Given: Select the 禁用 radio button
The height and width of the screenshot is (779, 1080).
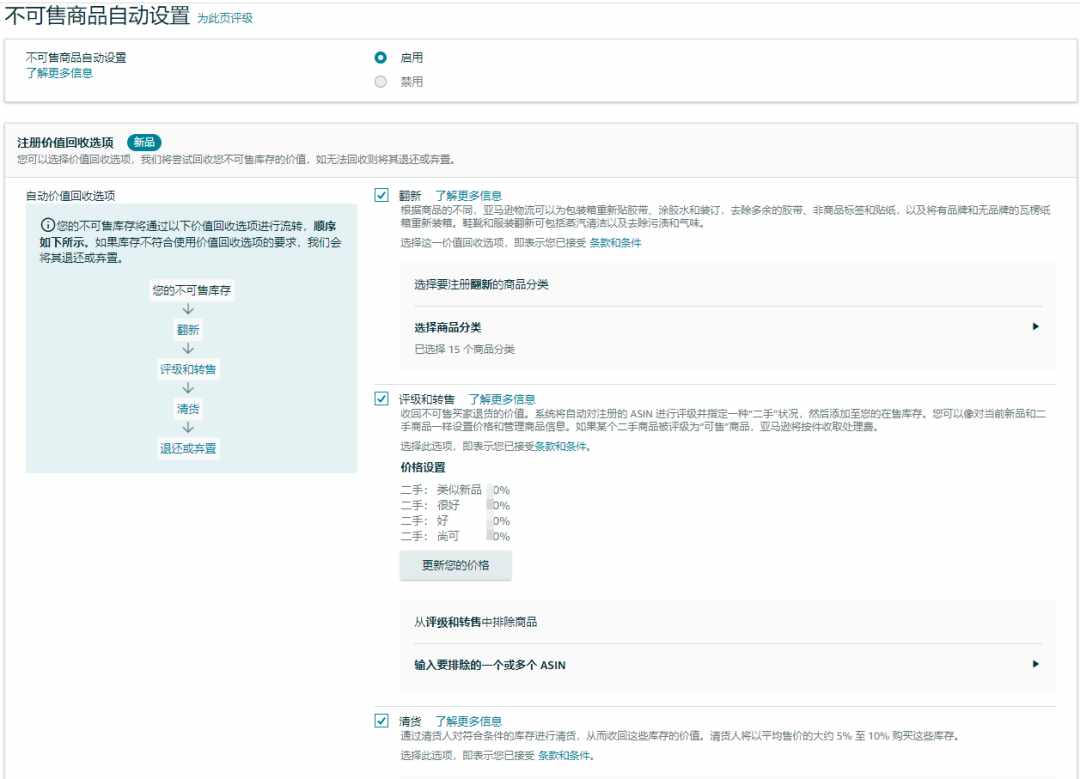Looking at the screenshot, I should coord(380,82).
